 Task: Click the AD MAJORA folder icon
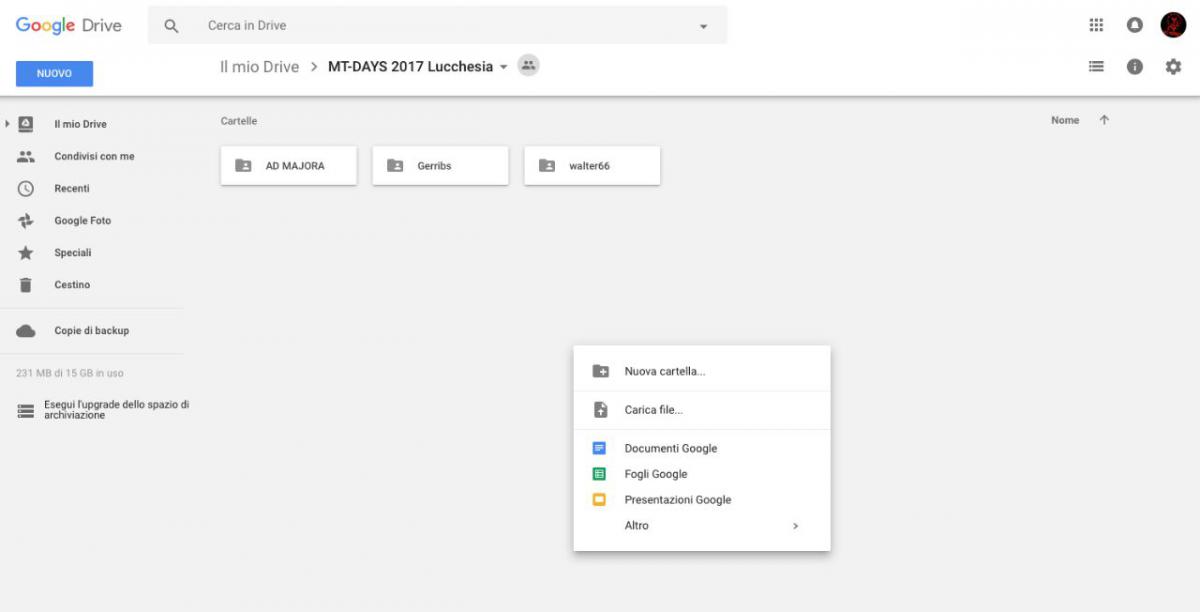(x=243, y=166)
